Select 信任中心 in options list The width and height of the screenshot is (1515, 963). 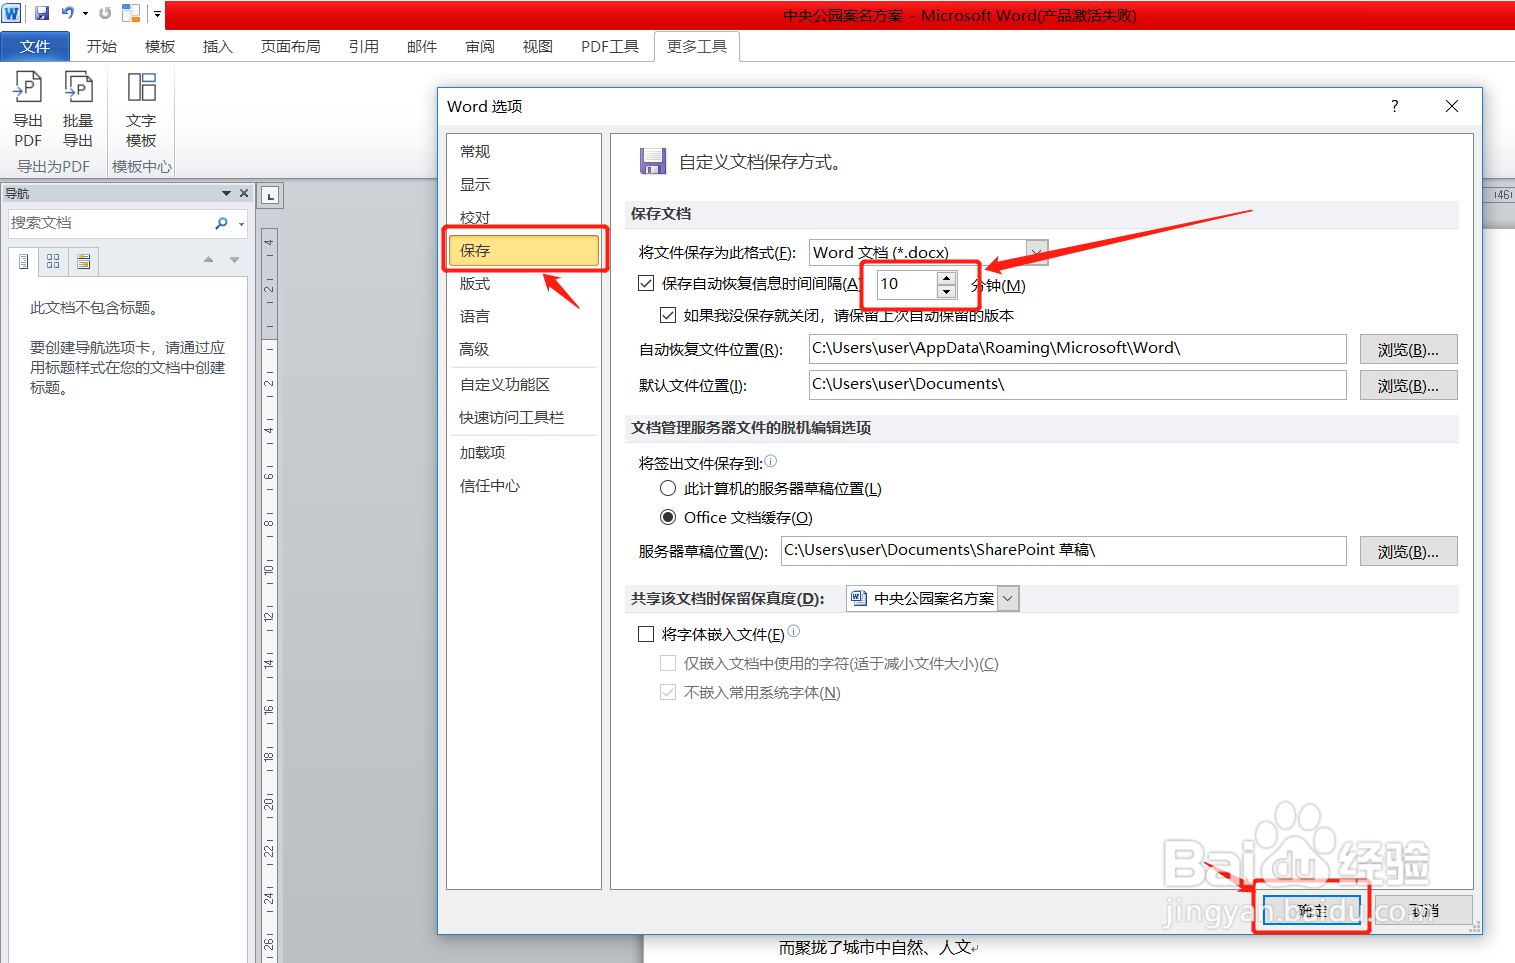[523, 486]
